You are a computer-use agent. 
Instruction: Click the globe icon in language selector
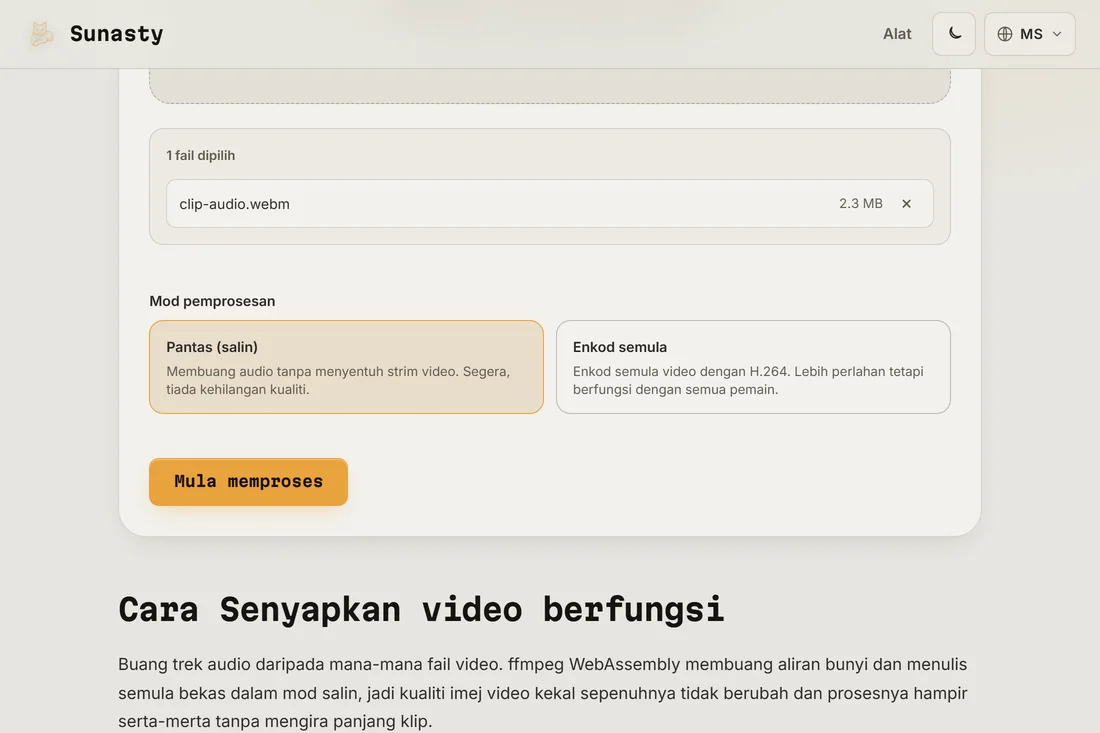pos(1005,34)
